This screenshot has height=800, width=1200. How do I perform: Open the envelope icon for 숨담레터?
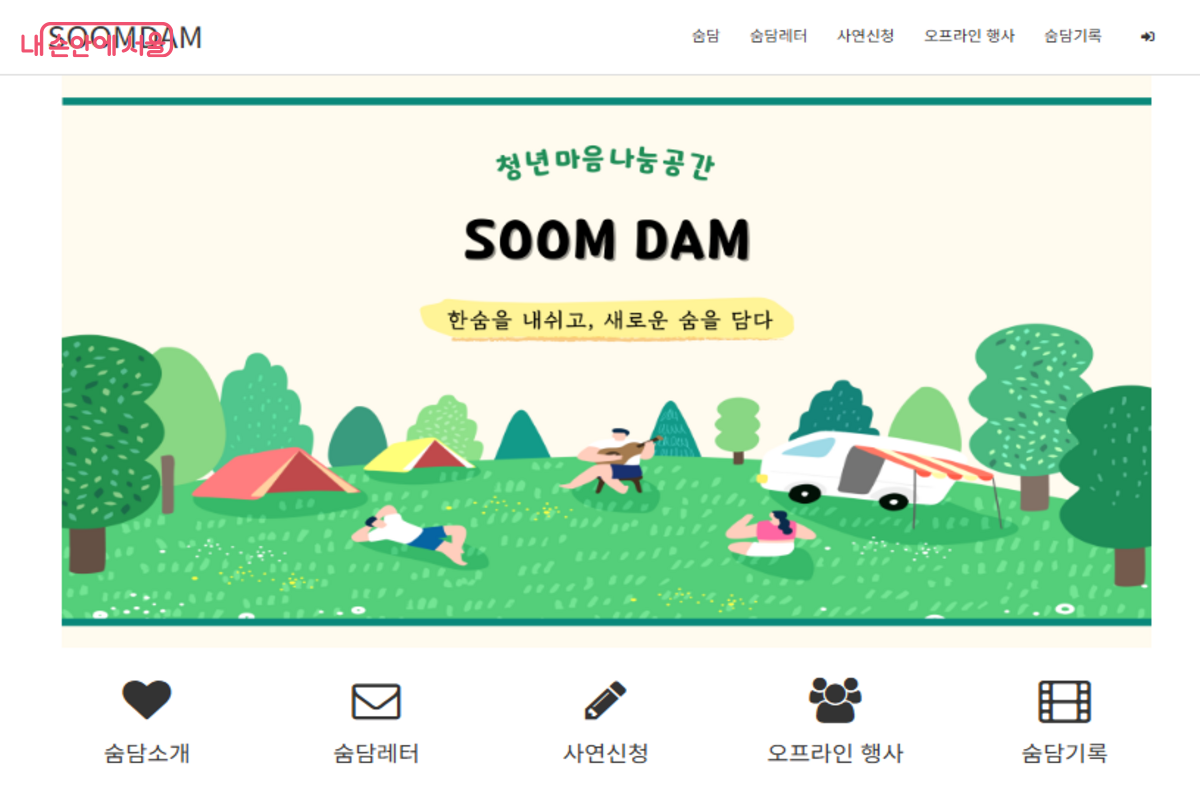[x=376, y=701]
